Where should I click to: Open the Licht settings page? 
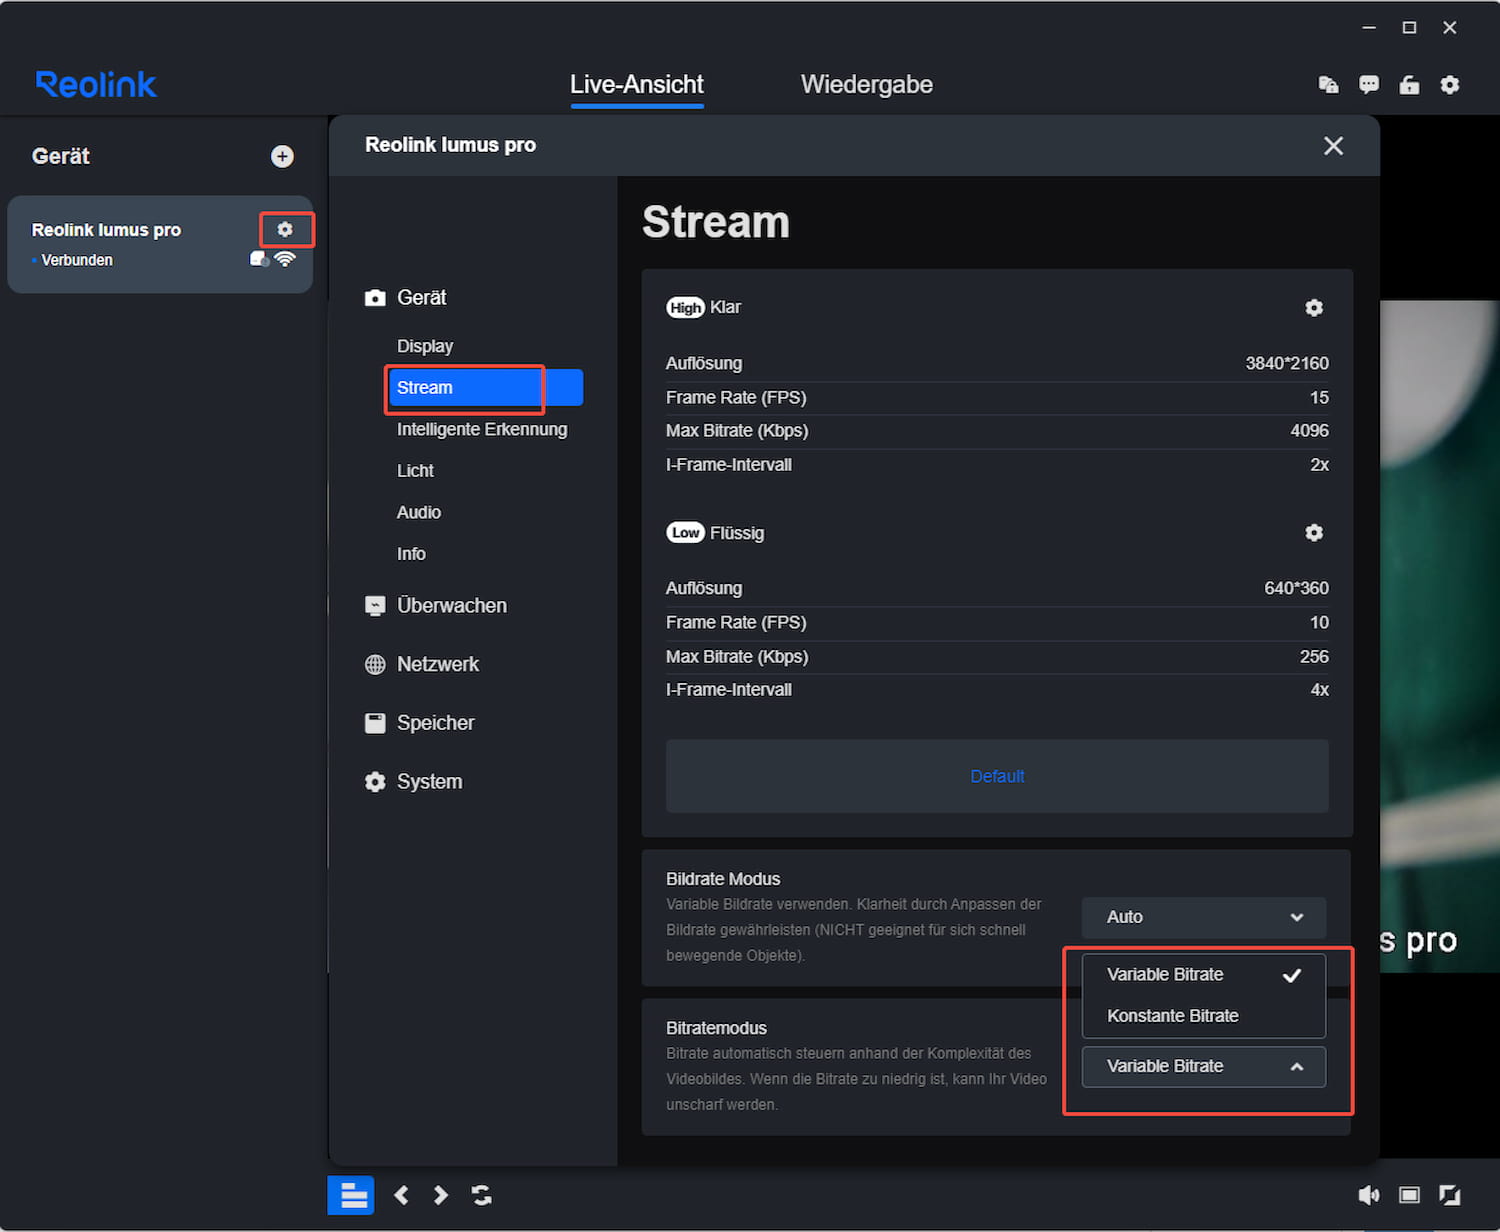coord(415,471)
